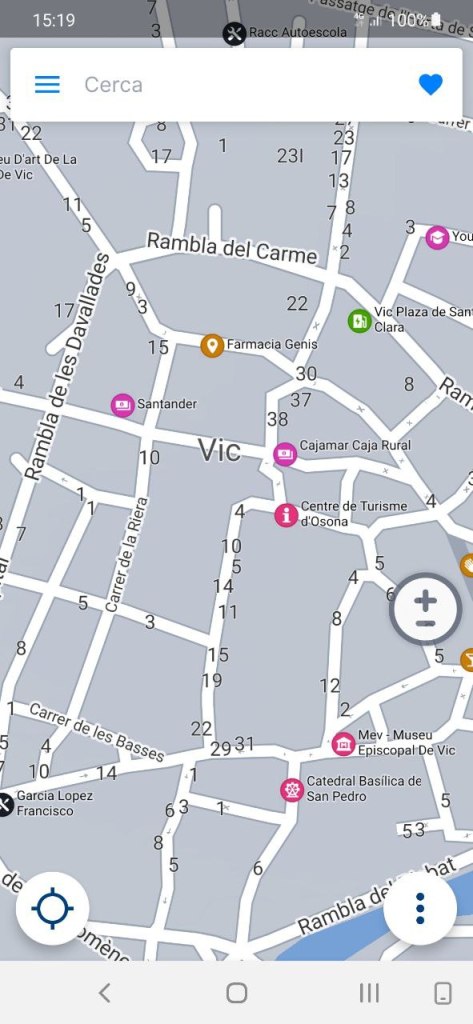Open the three-dot more options menu
The width and height of the screenshot is (473, 1024).
point(420,908)
